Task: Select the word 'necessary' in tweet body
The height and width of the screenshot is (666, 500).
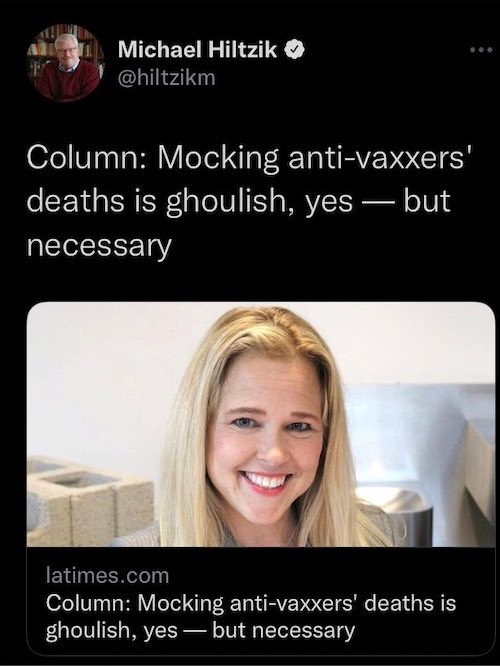Action: 99,246
